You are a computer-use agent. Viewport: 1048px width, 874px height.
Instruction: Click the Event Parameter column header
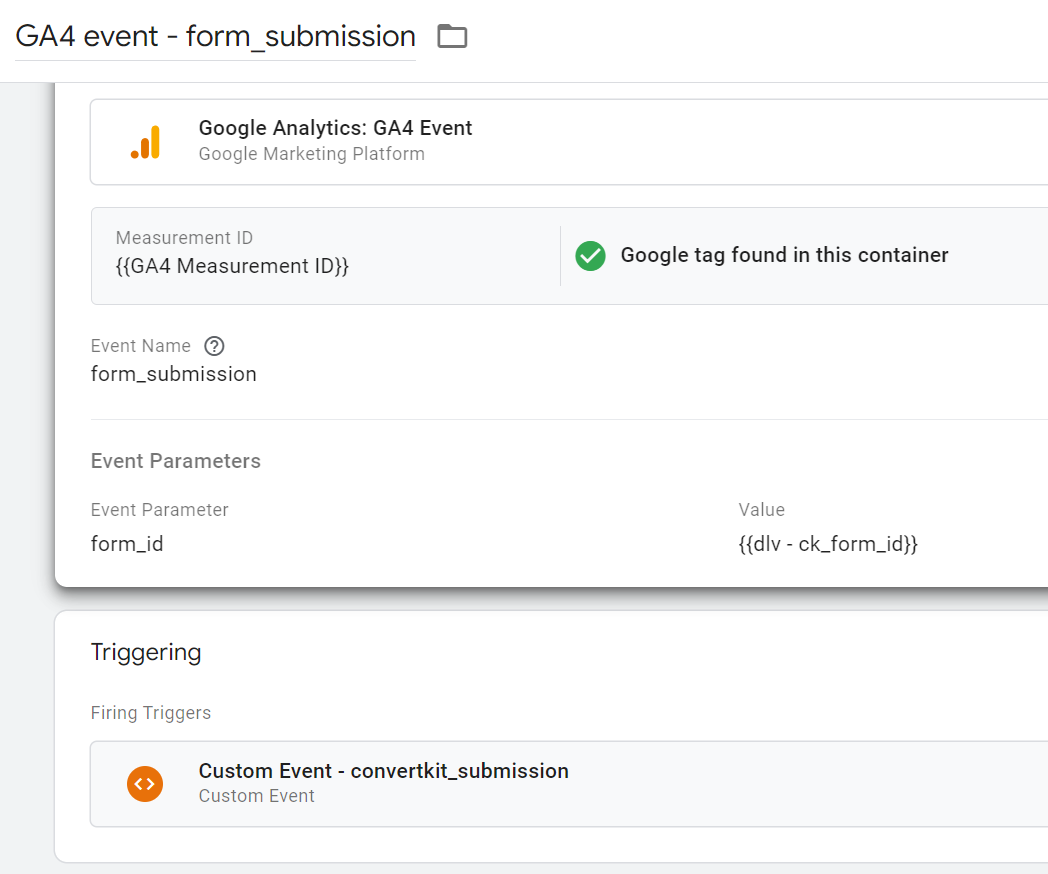159,510
